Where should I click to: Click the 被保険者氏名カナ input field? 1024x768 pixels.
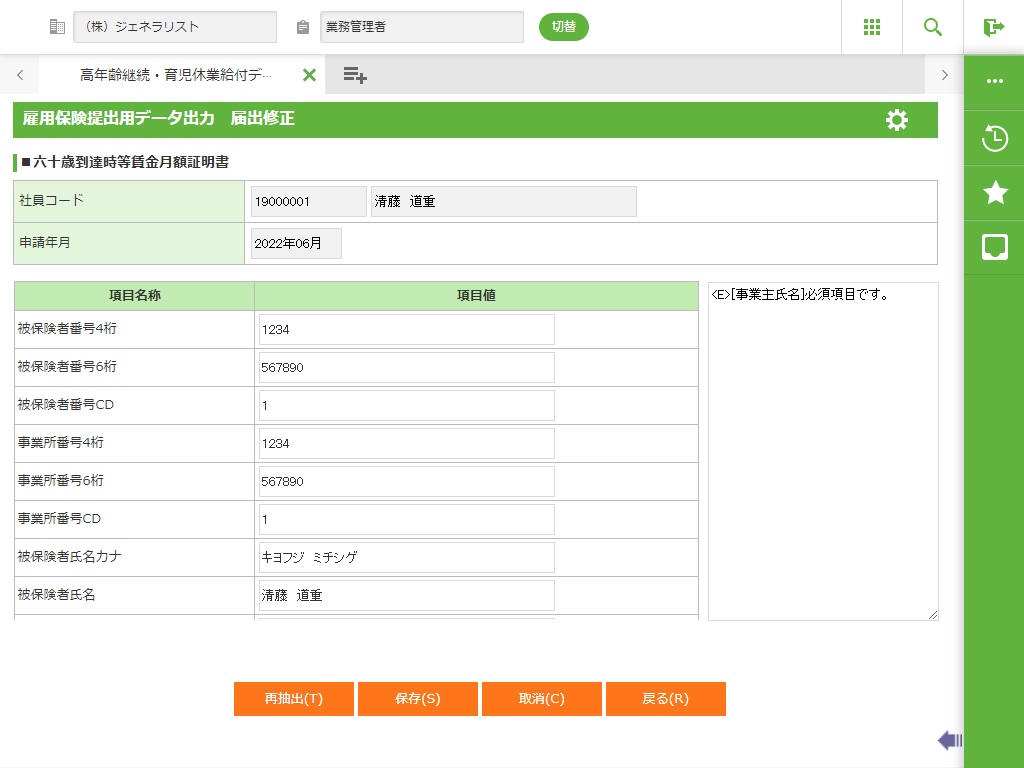pos(406,557)
